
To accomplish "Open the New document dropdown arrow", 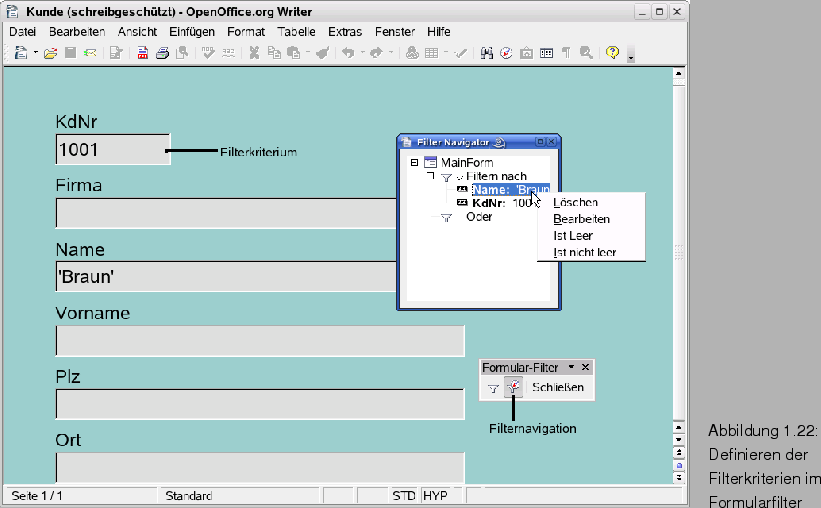I will 35,53.
